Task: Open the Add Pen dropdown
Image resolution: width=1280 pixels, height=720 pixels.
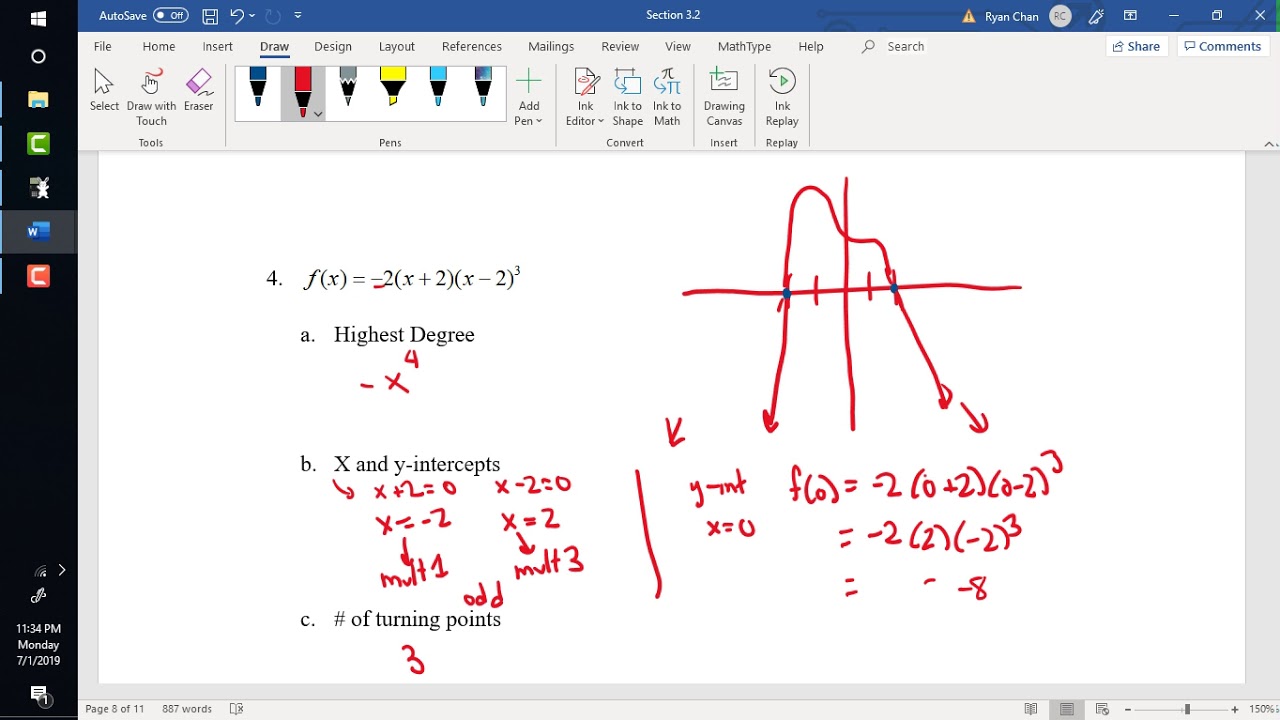Action: click(528, 97)
